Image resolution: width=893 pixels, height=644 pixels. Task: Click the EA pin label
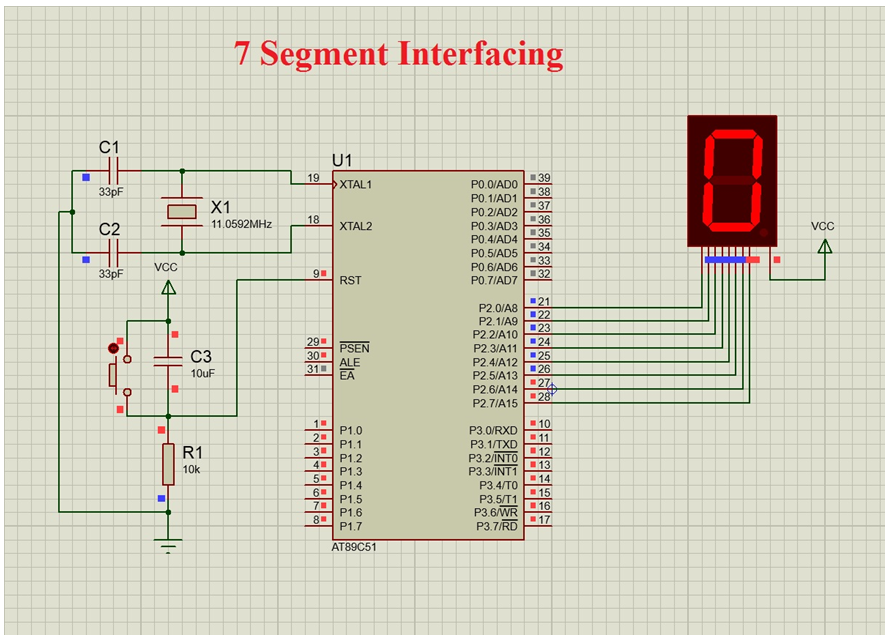click(x=347, y=376)
